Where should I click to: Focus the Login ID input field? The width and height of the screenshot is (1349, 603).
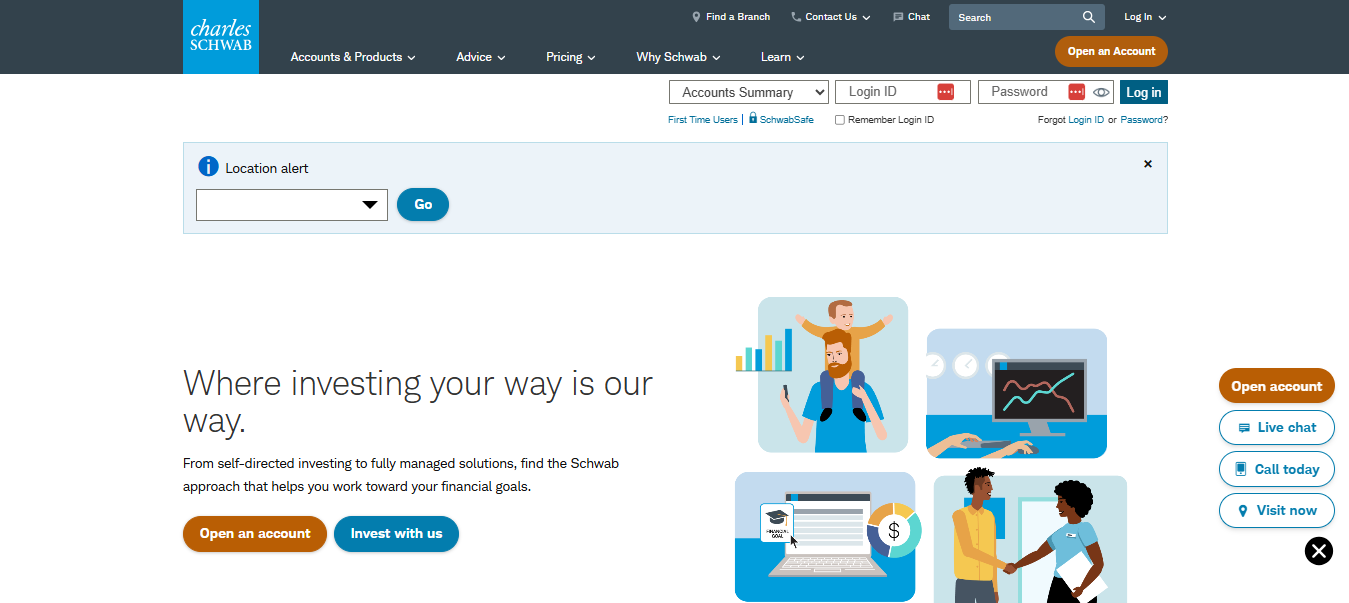pos(903,92)
